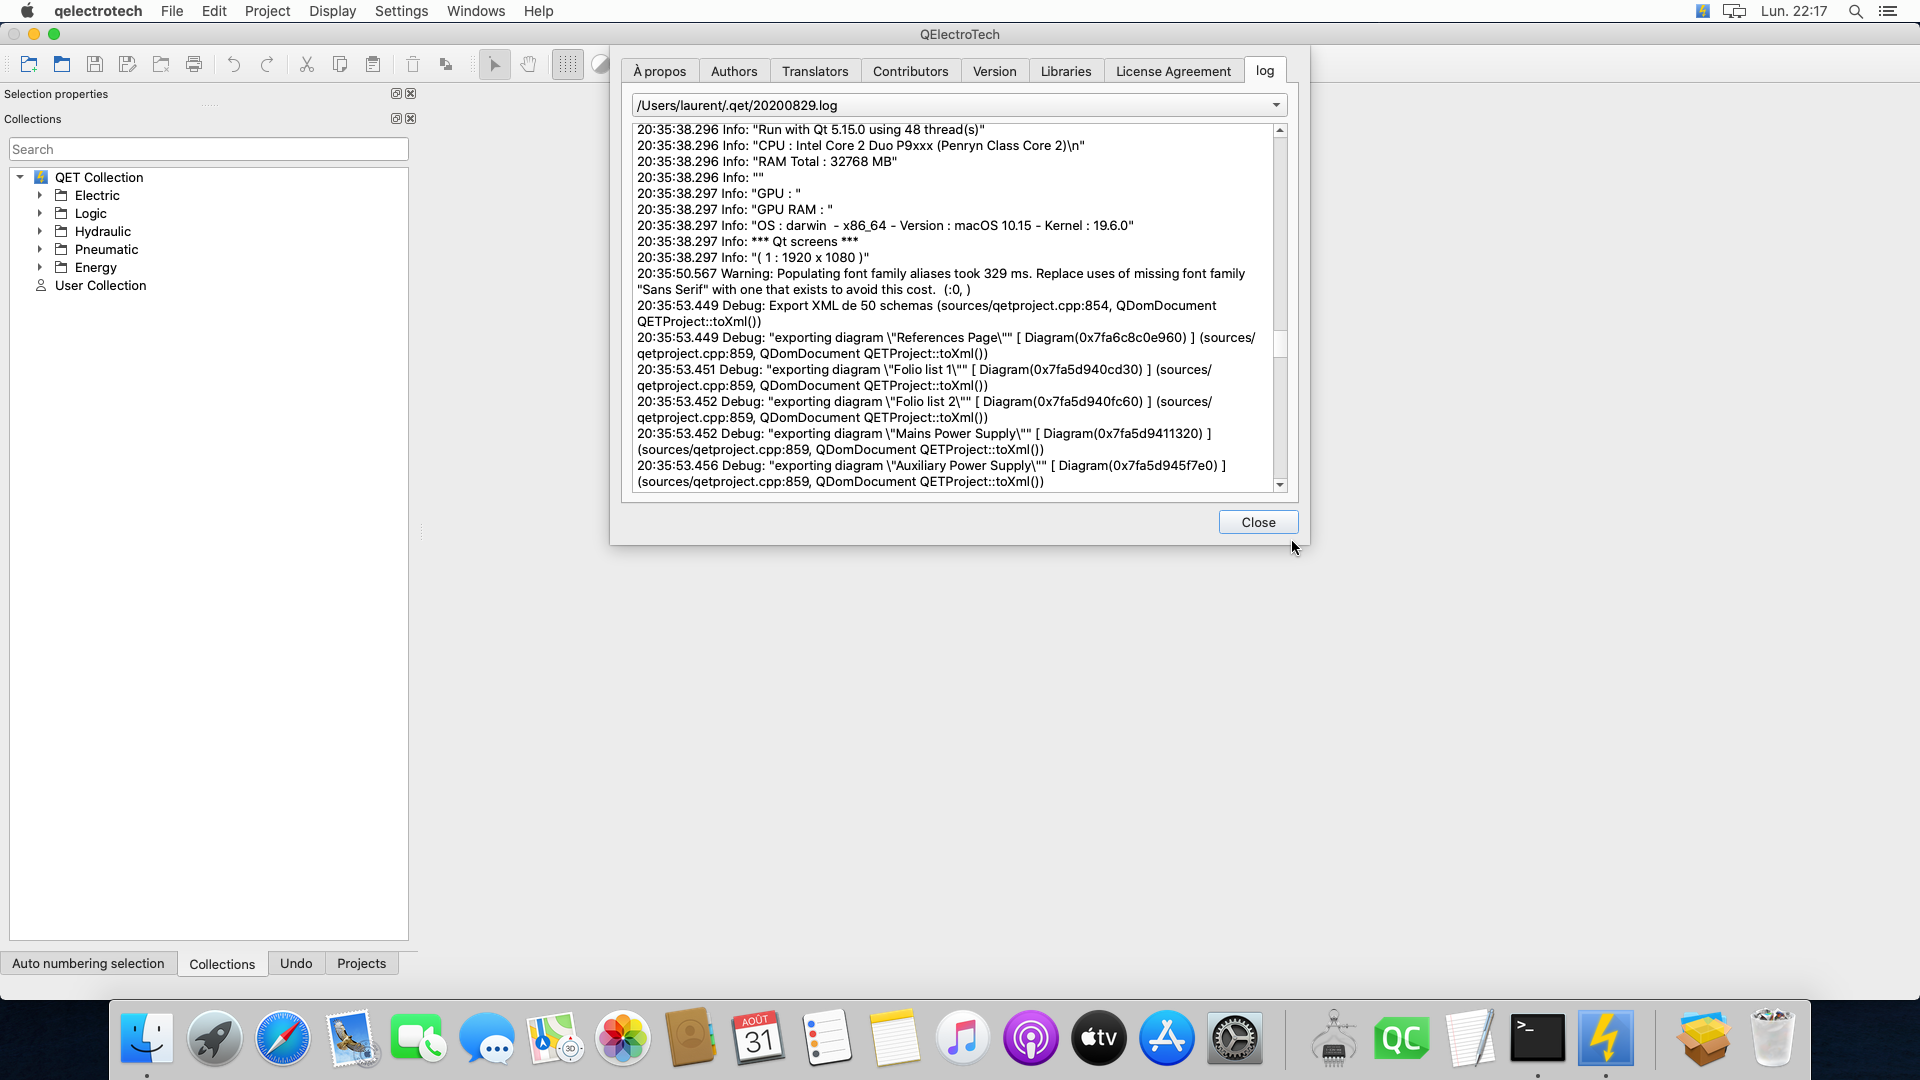The height and width of the screenshot is (1080, 1920).
Task: Open the log file path dropdown
Action: [x=1276, y=105]
